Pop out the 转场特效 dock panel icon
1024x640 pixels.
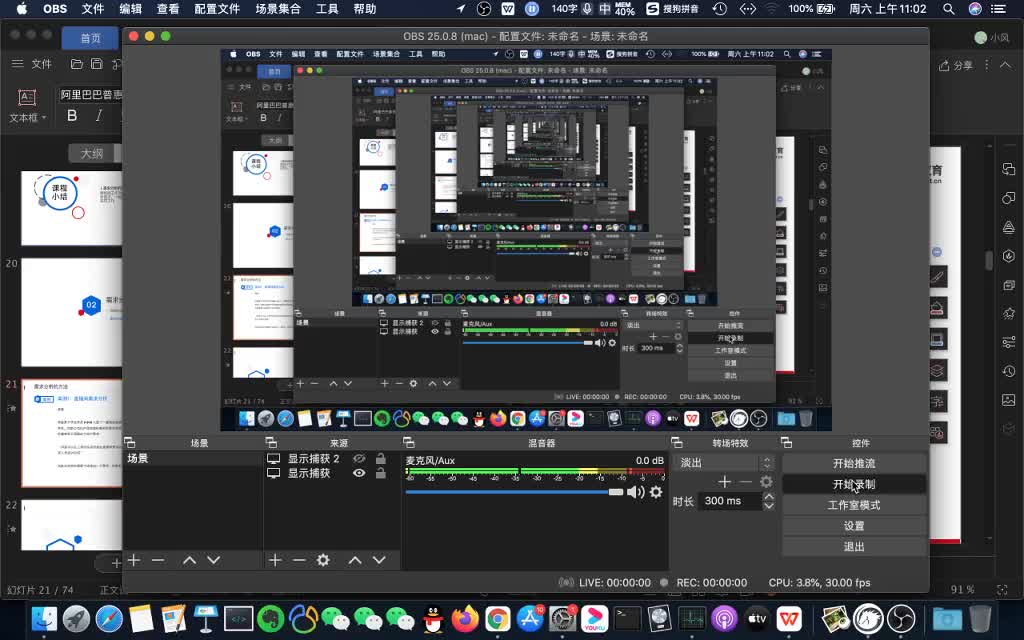tap(677, 443)
